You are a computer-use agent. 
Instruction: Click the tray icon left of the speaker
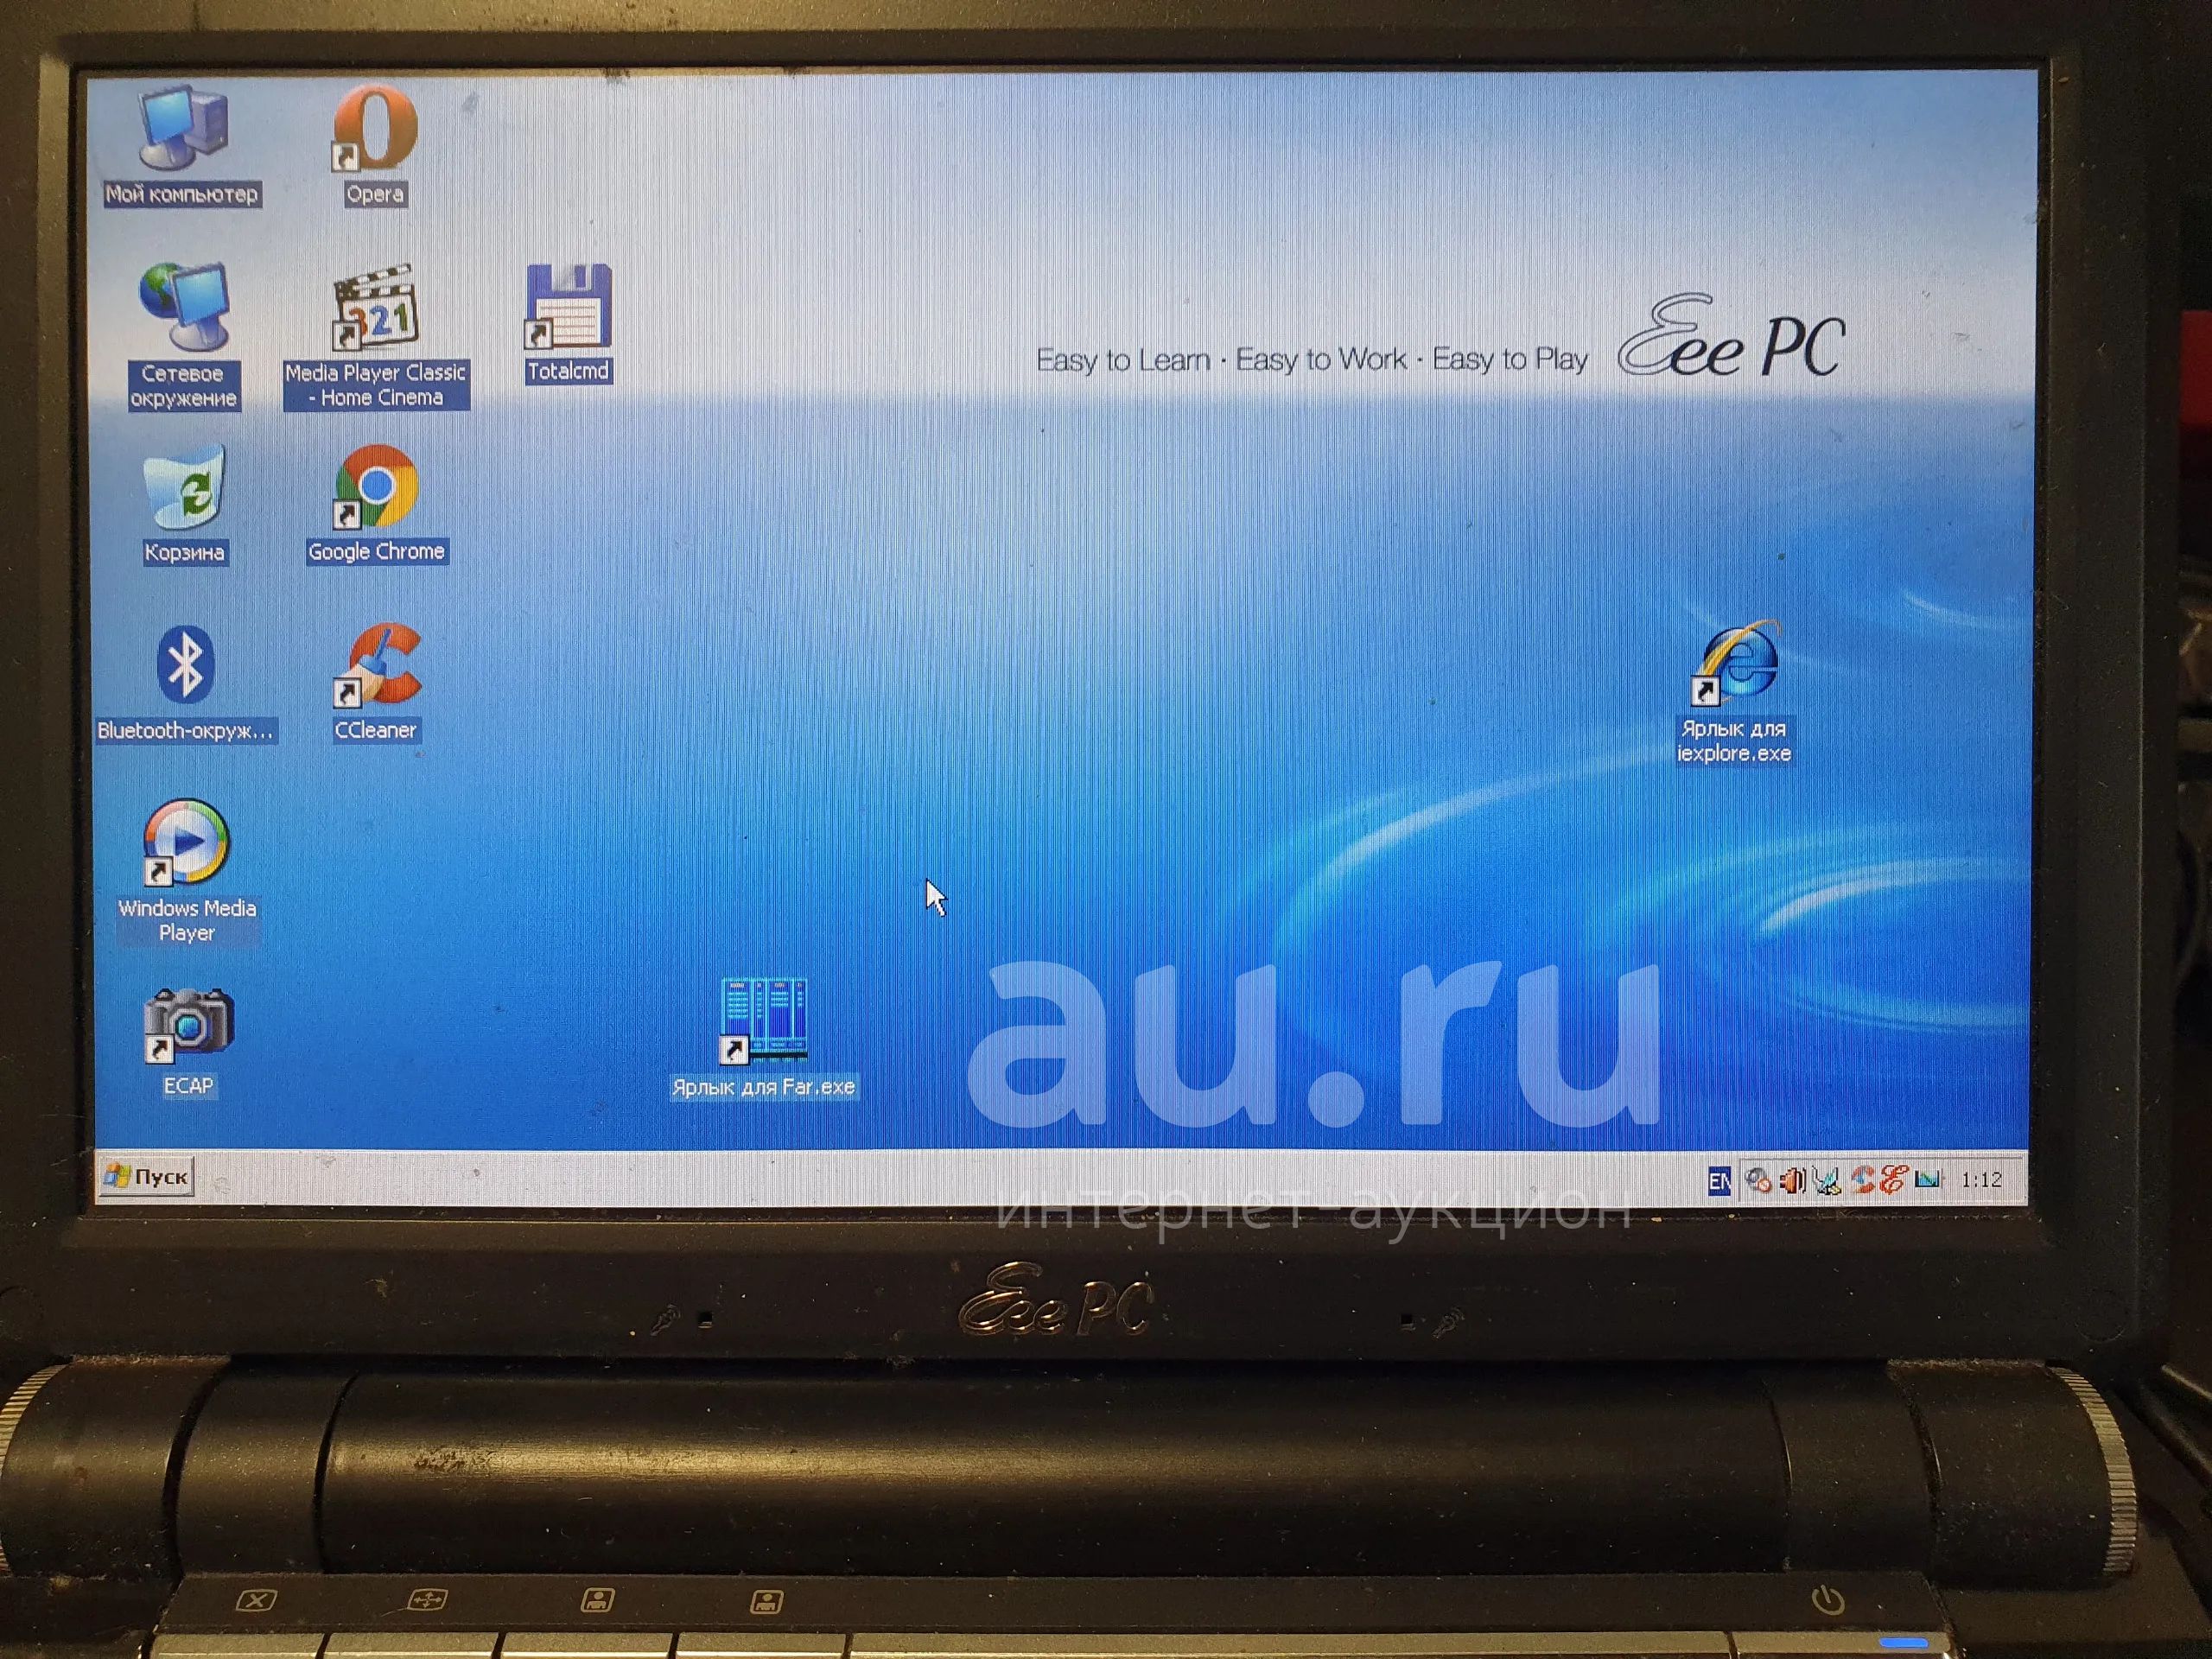pos(1758,1181)
